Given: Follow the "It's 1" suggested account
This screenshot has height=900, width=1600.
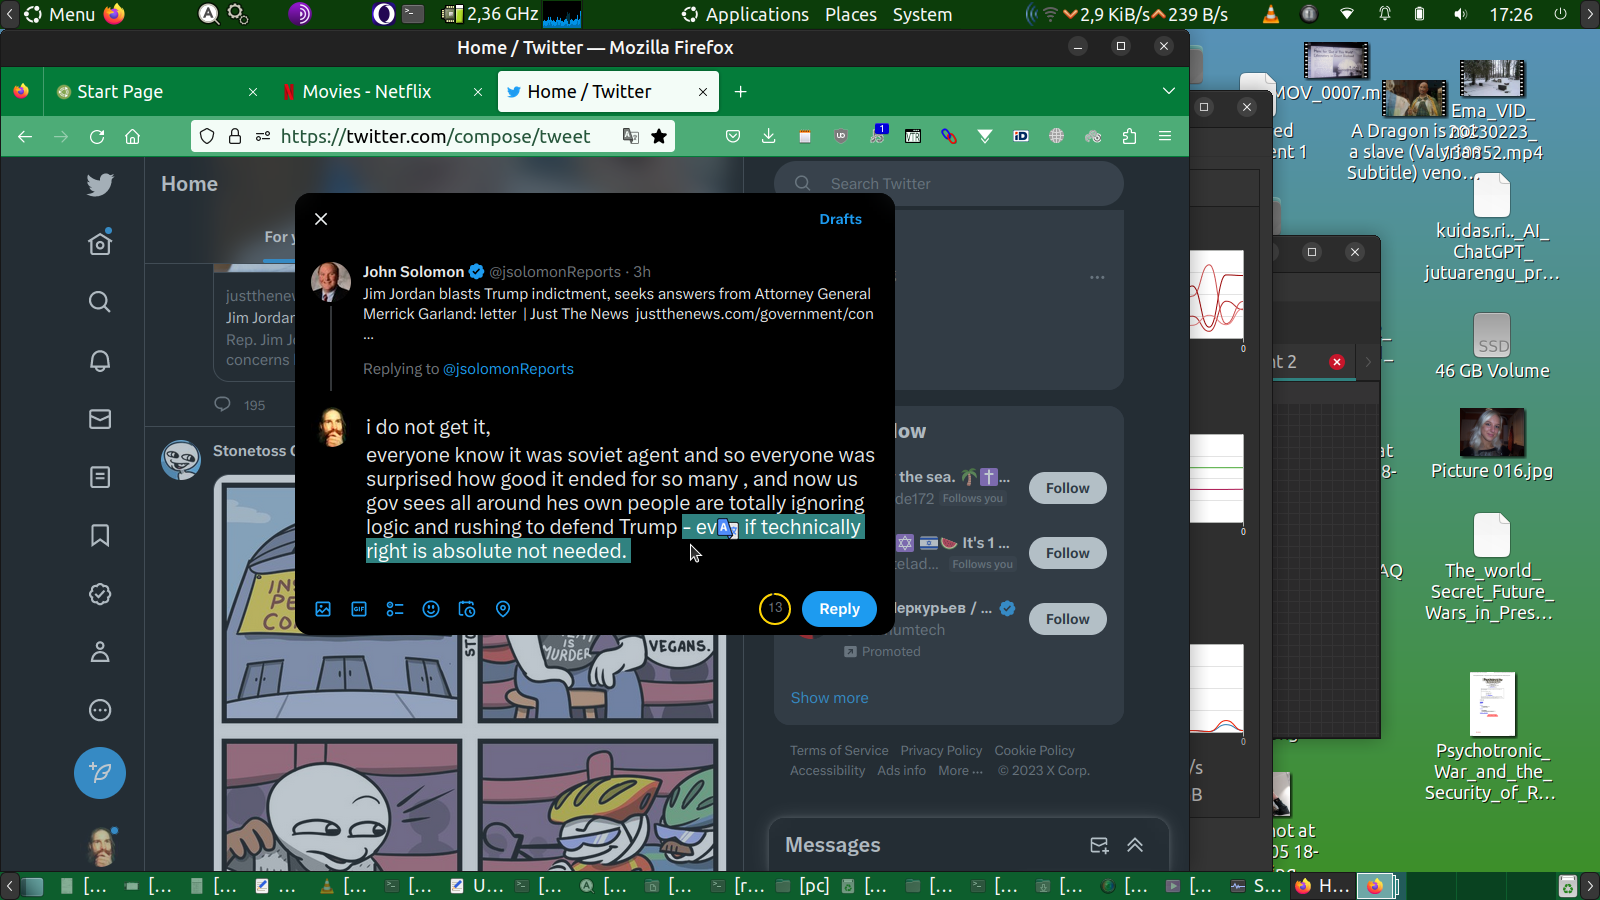Looking at the screenshot, I should coord(1067,553).
